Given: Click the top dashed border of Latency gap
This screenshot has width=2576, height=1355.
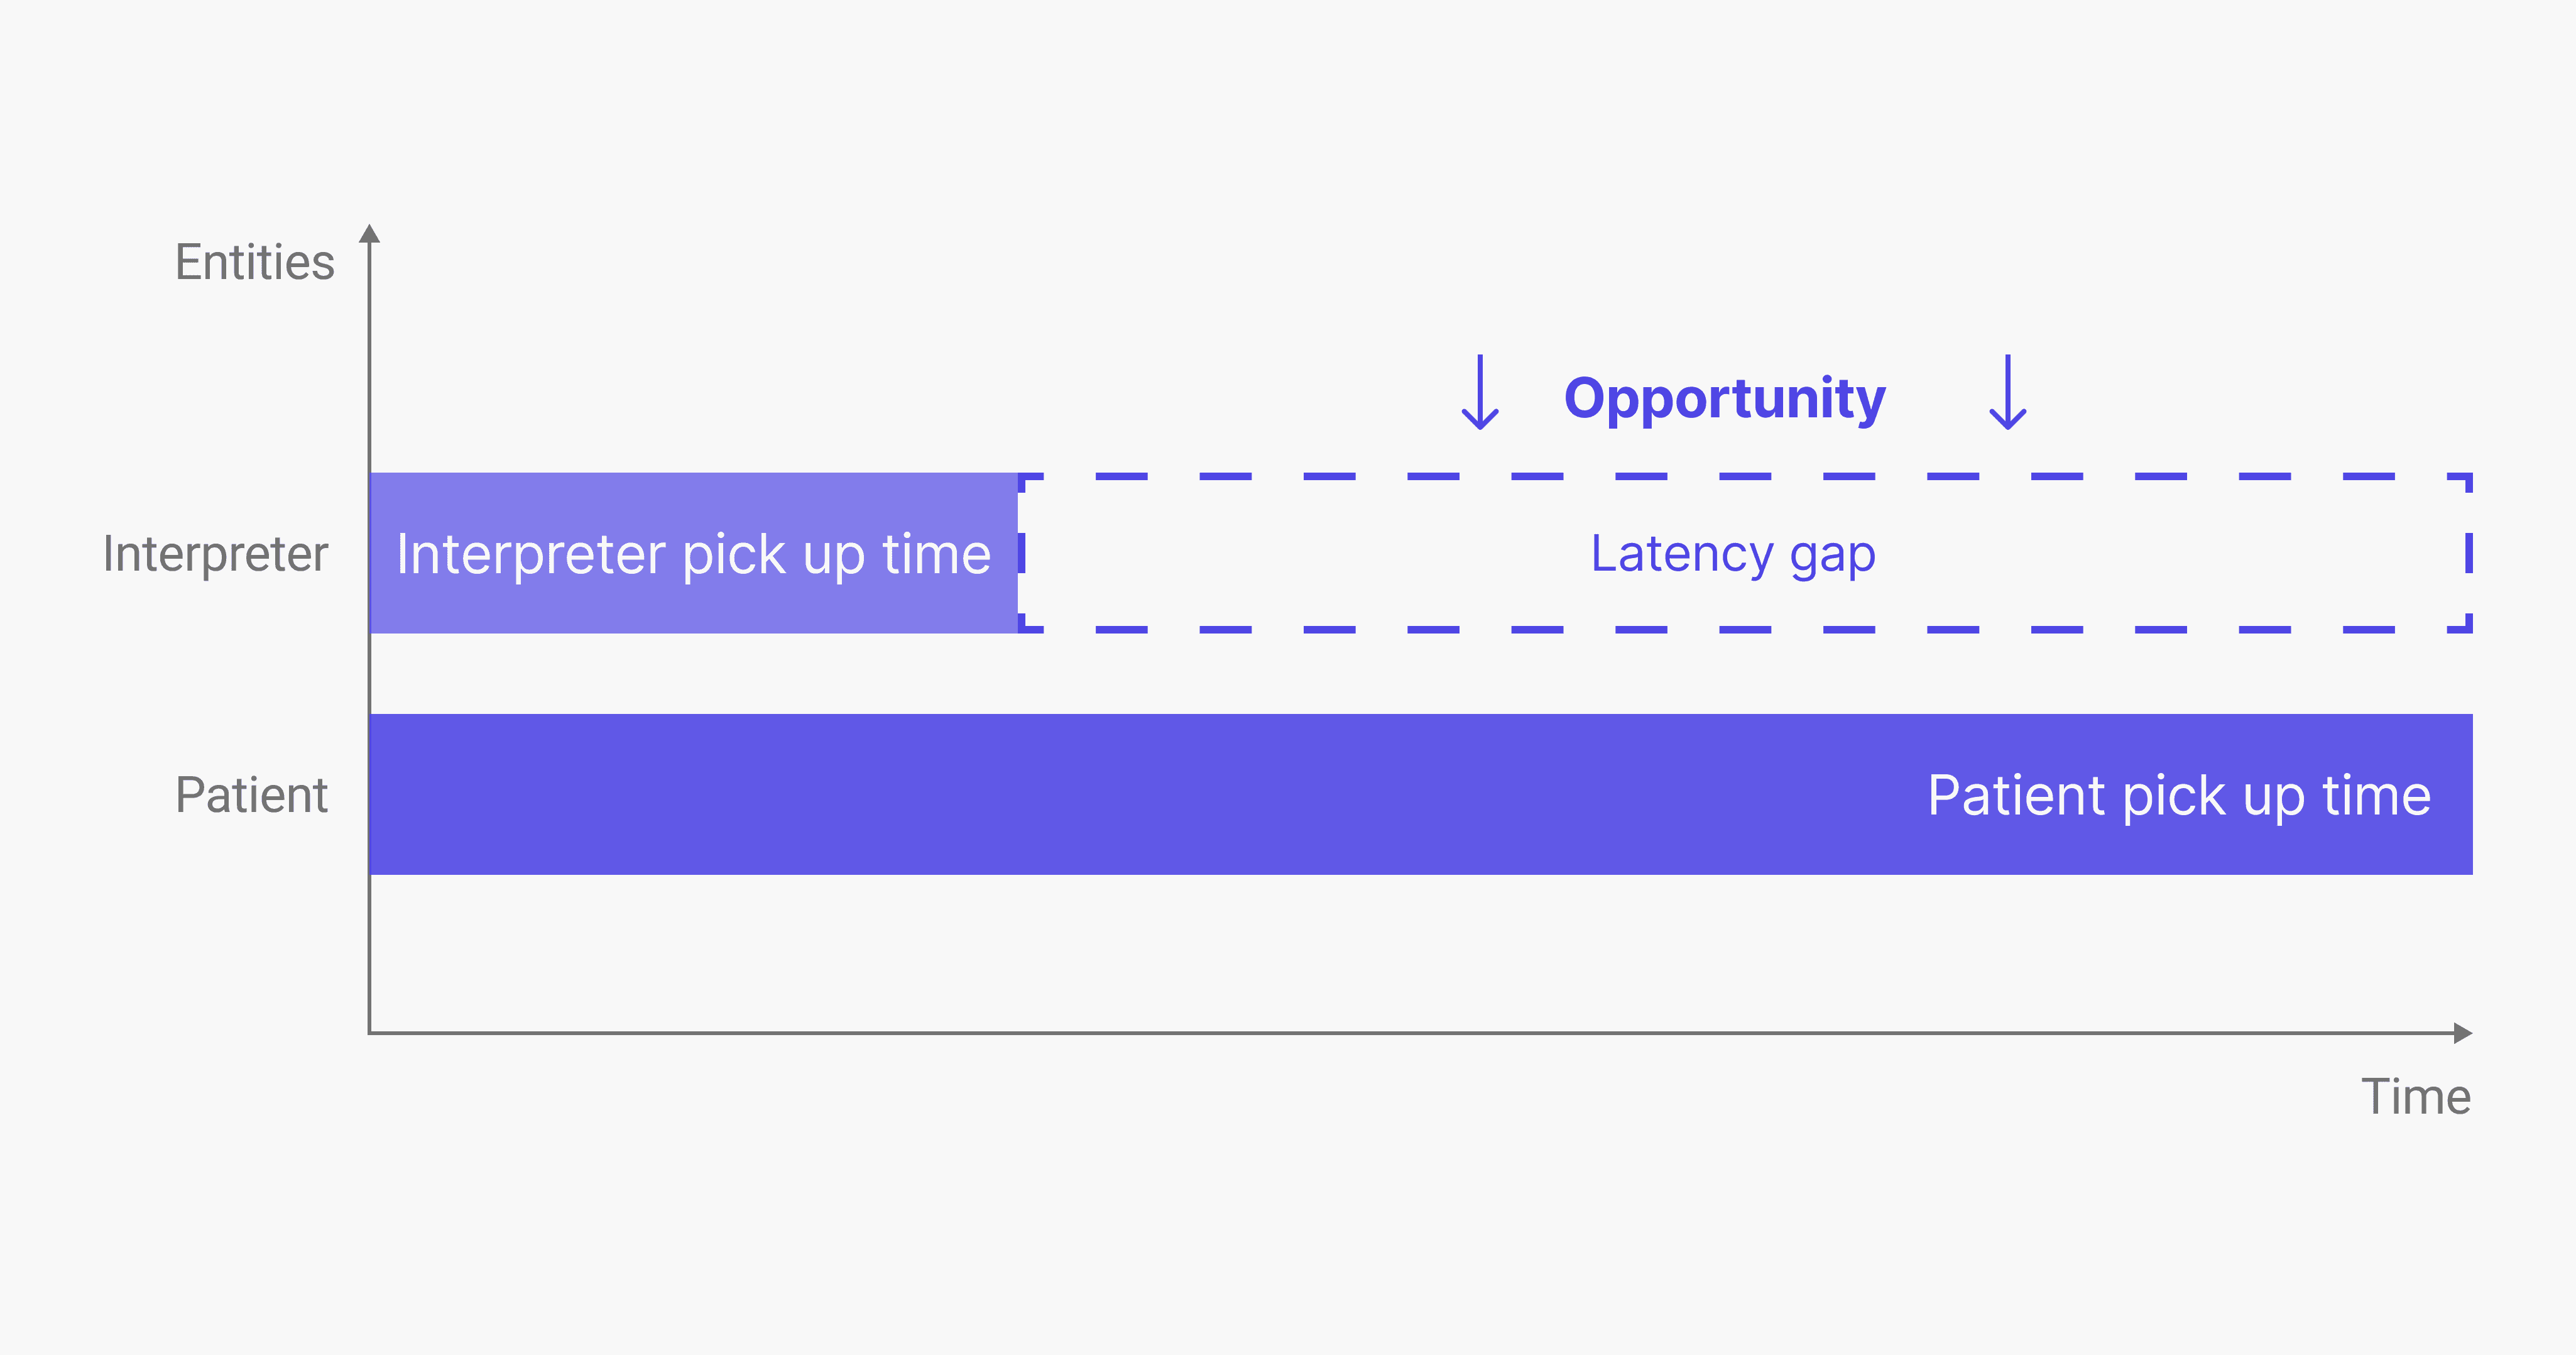Looking at the screenshot, I should click(1746, 477).
